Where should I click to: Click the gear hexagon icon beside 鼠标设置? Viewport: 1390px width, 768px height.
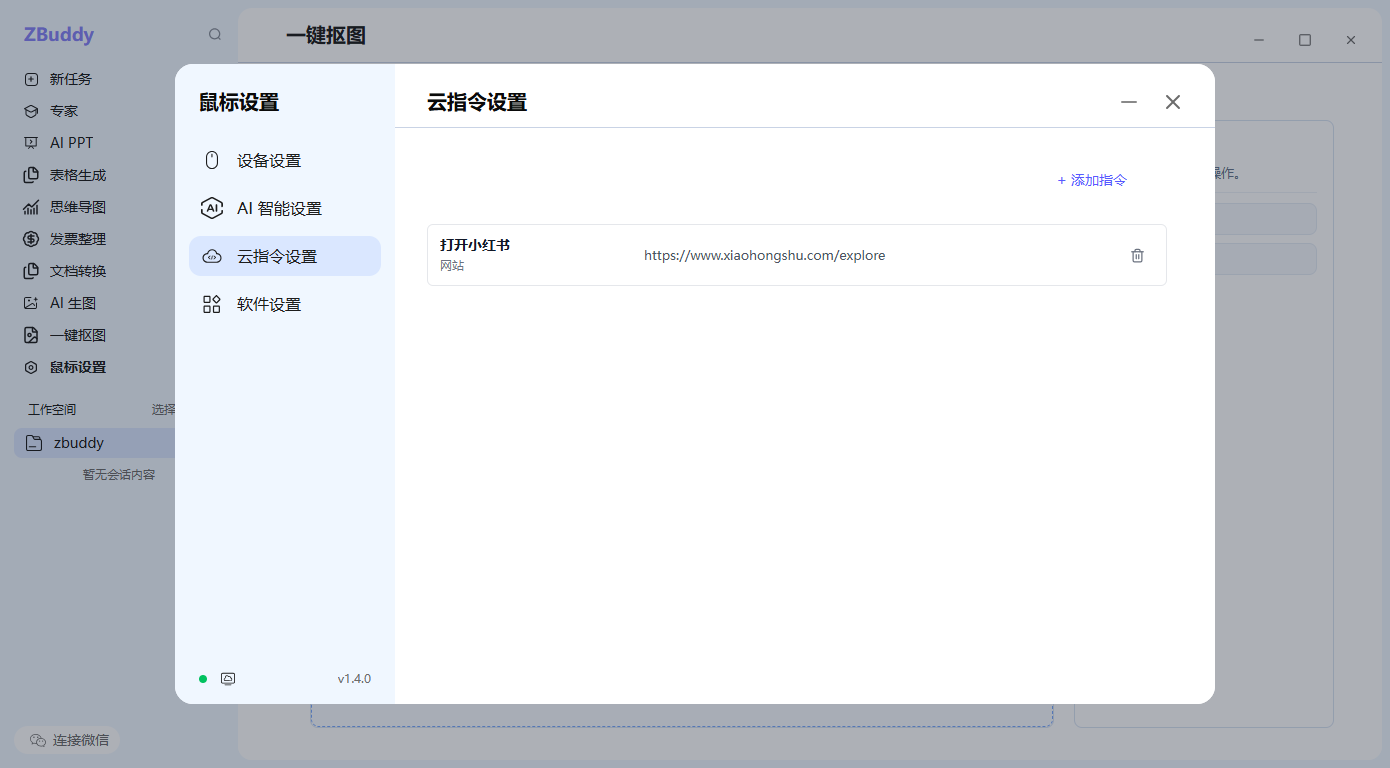click(x=31, y=367)
